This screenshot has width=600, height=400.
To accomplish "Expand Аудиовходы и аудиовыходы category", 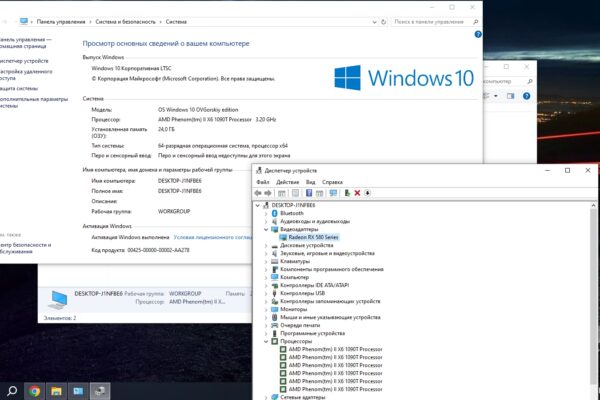I will click(266, 222).
